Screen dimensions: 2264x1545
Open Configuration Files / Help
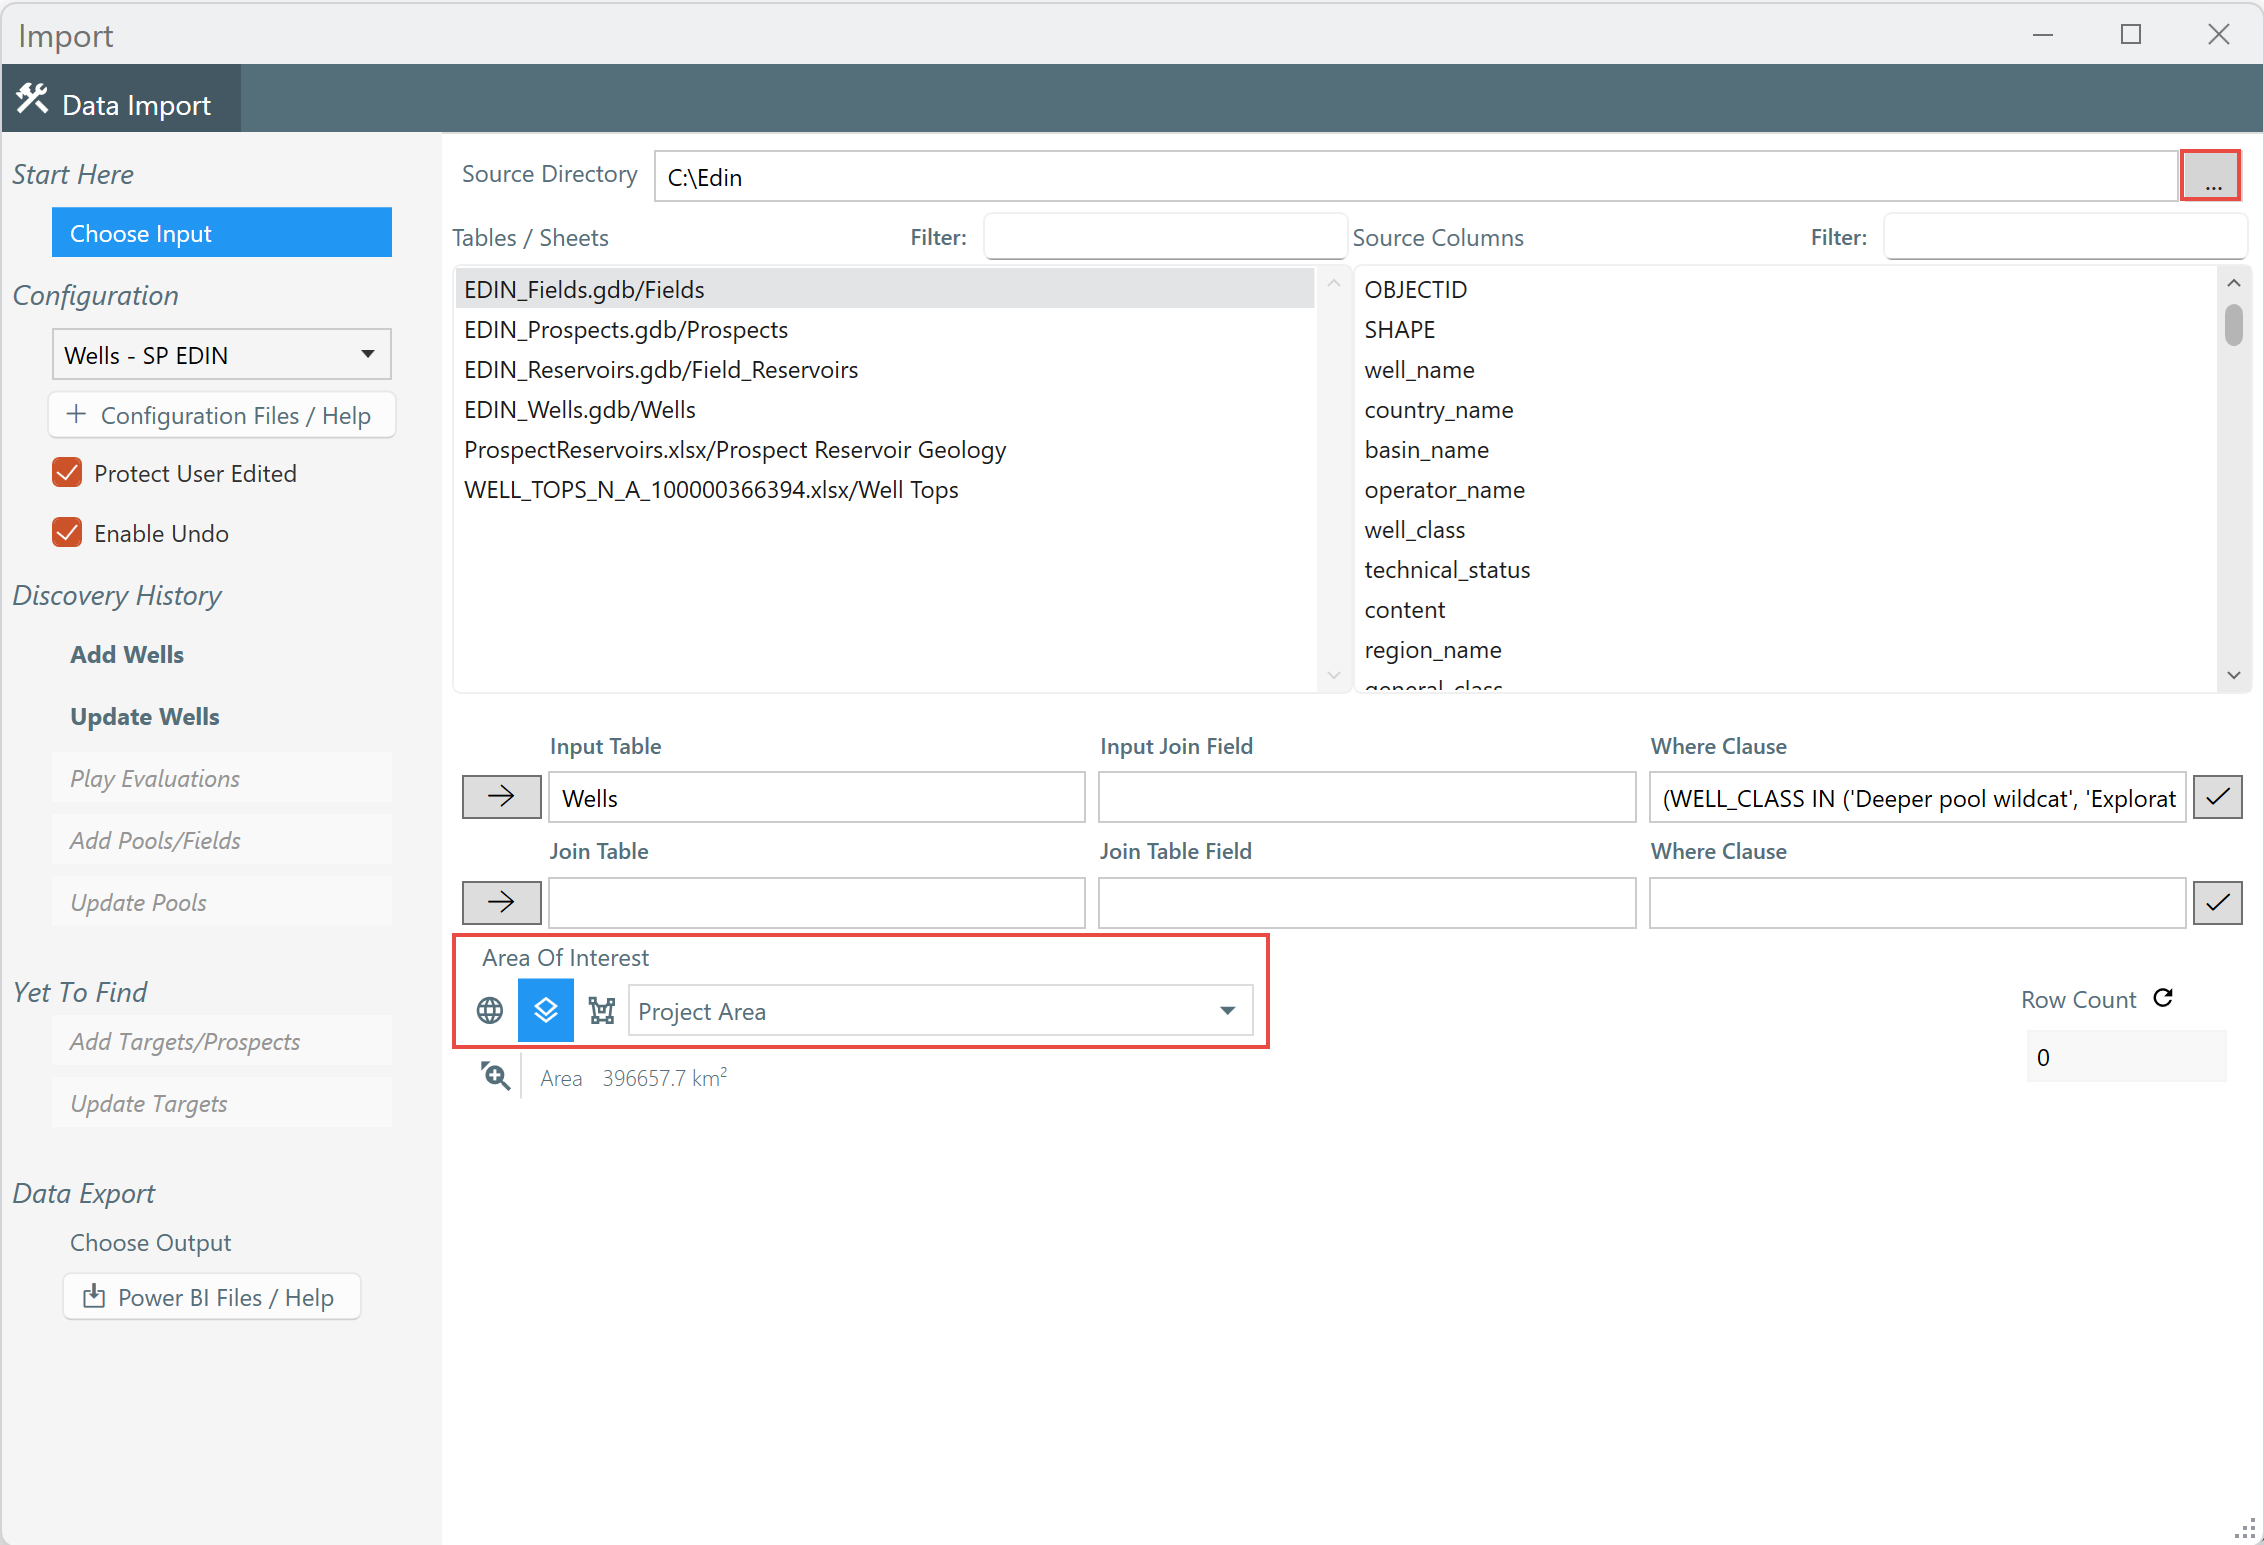(x=221, y=415)
